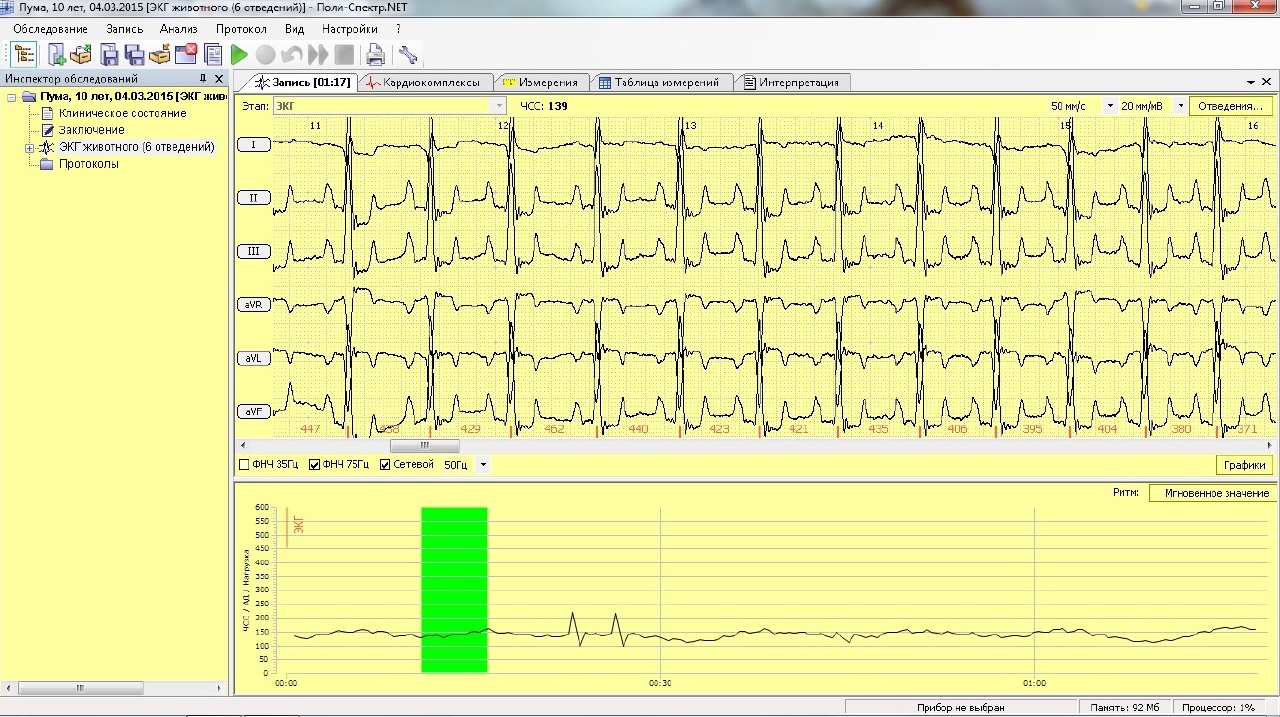Start recording with the green play icon
The height and width of the screenshot is (717, 1280).
(239, 55)
